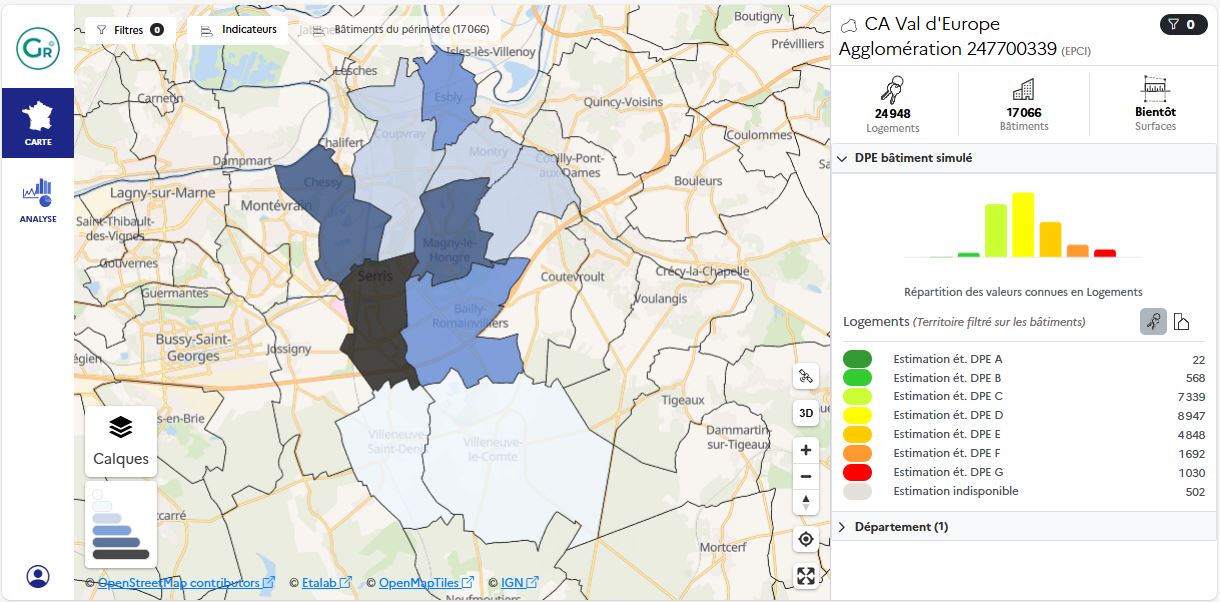This screenshot has height=602, width=1220.
Task: Toggle distribution by Logements keys icon
Action: (1153, 321)
